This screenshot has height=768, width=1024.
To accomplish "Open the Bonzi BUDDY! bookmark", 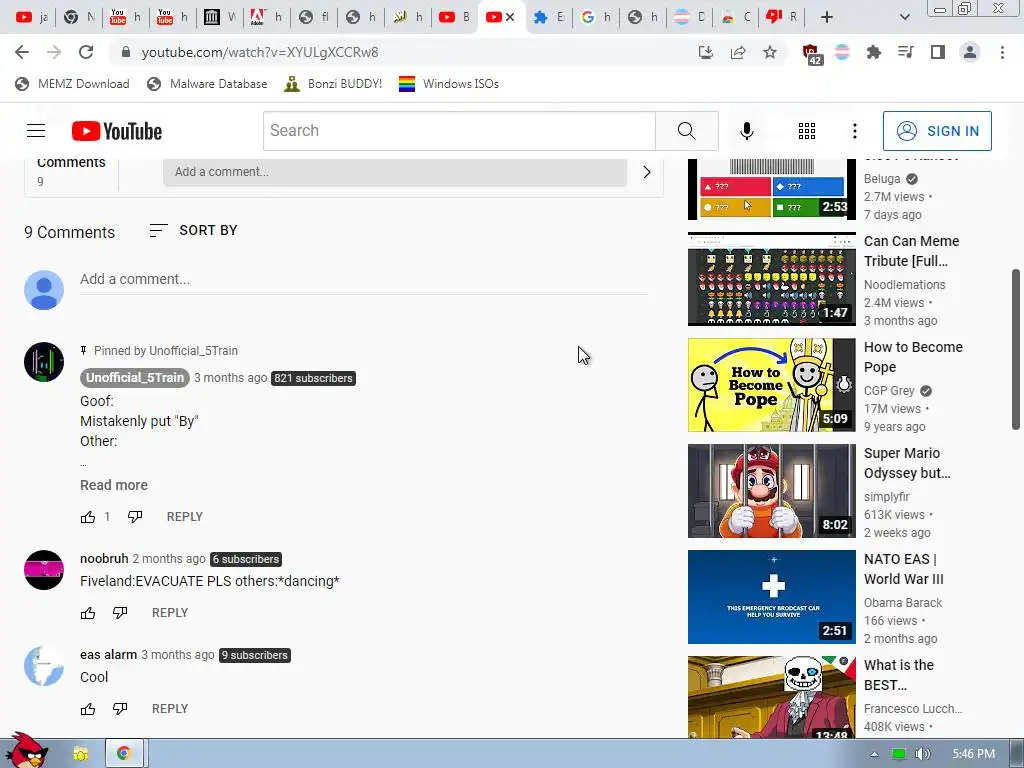I will [x=333, y=84].
